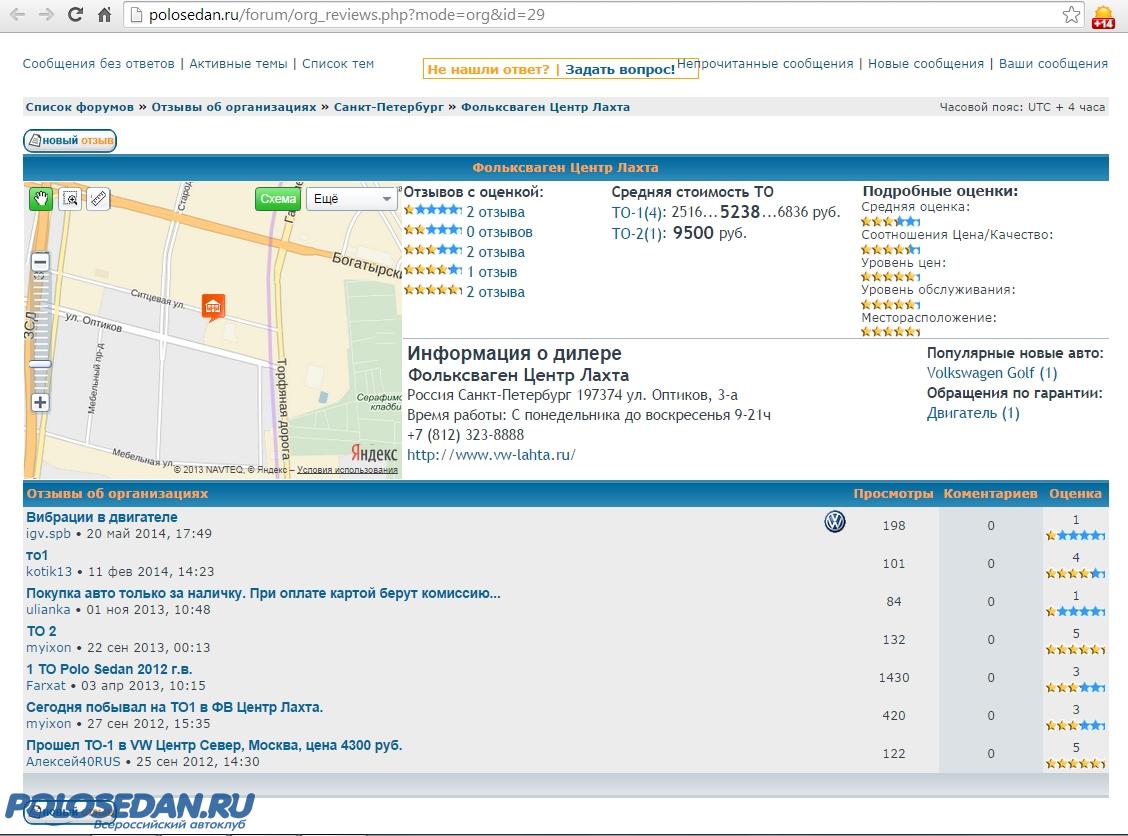Open 1 отзыв rating filter link
Viewport: 1128px width, 836px height.
click(492, 272)
